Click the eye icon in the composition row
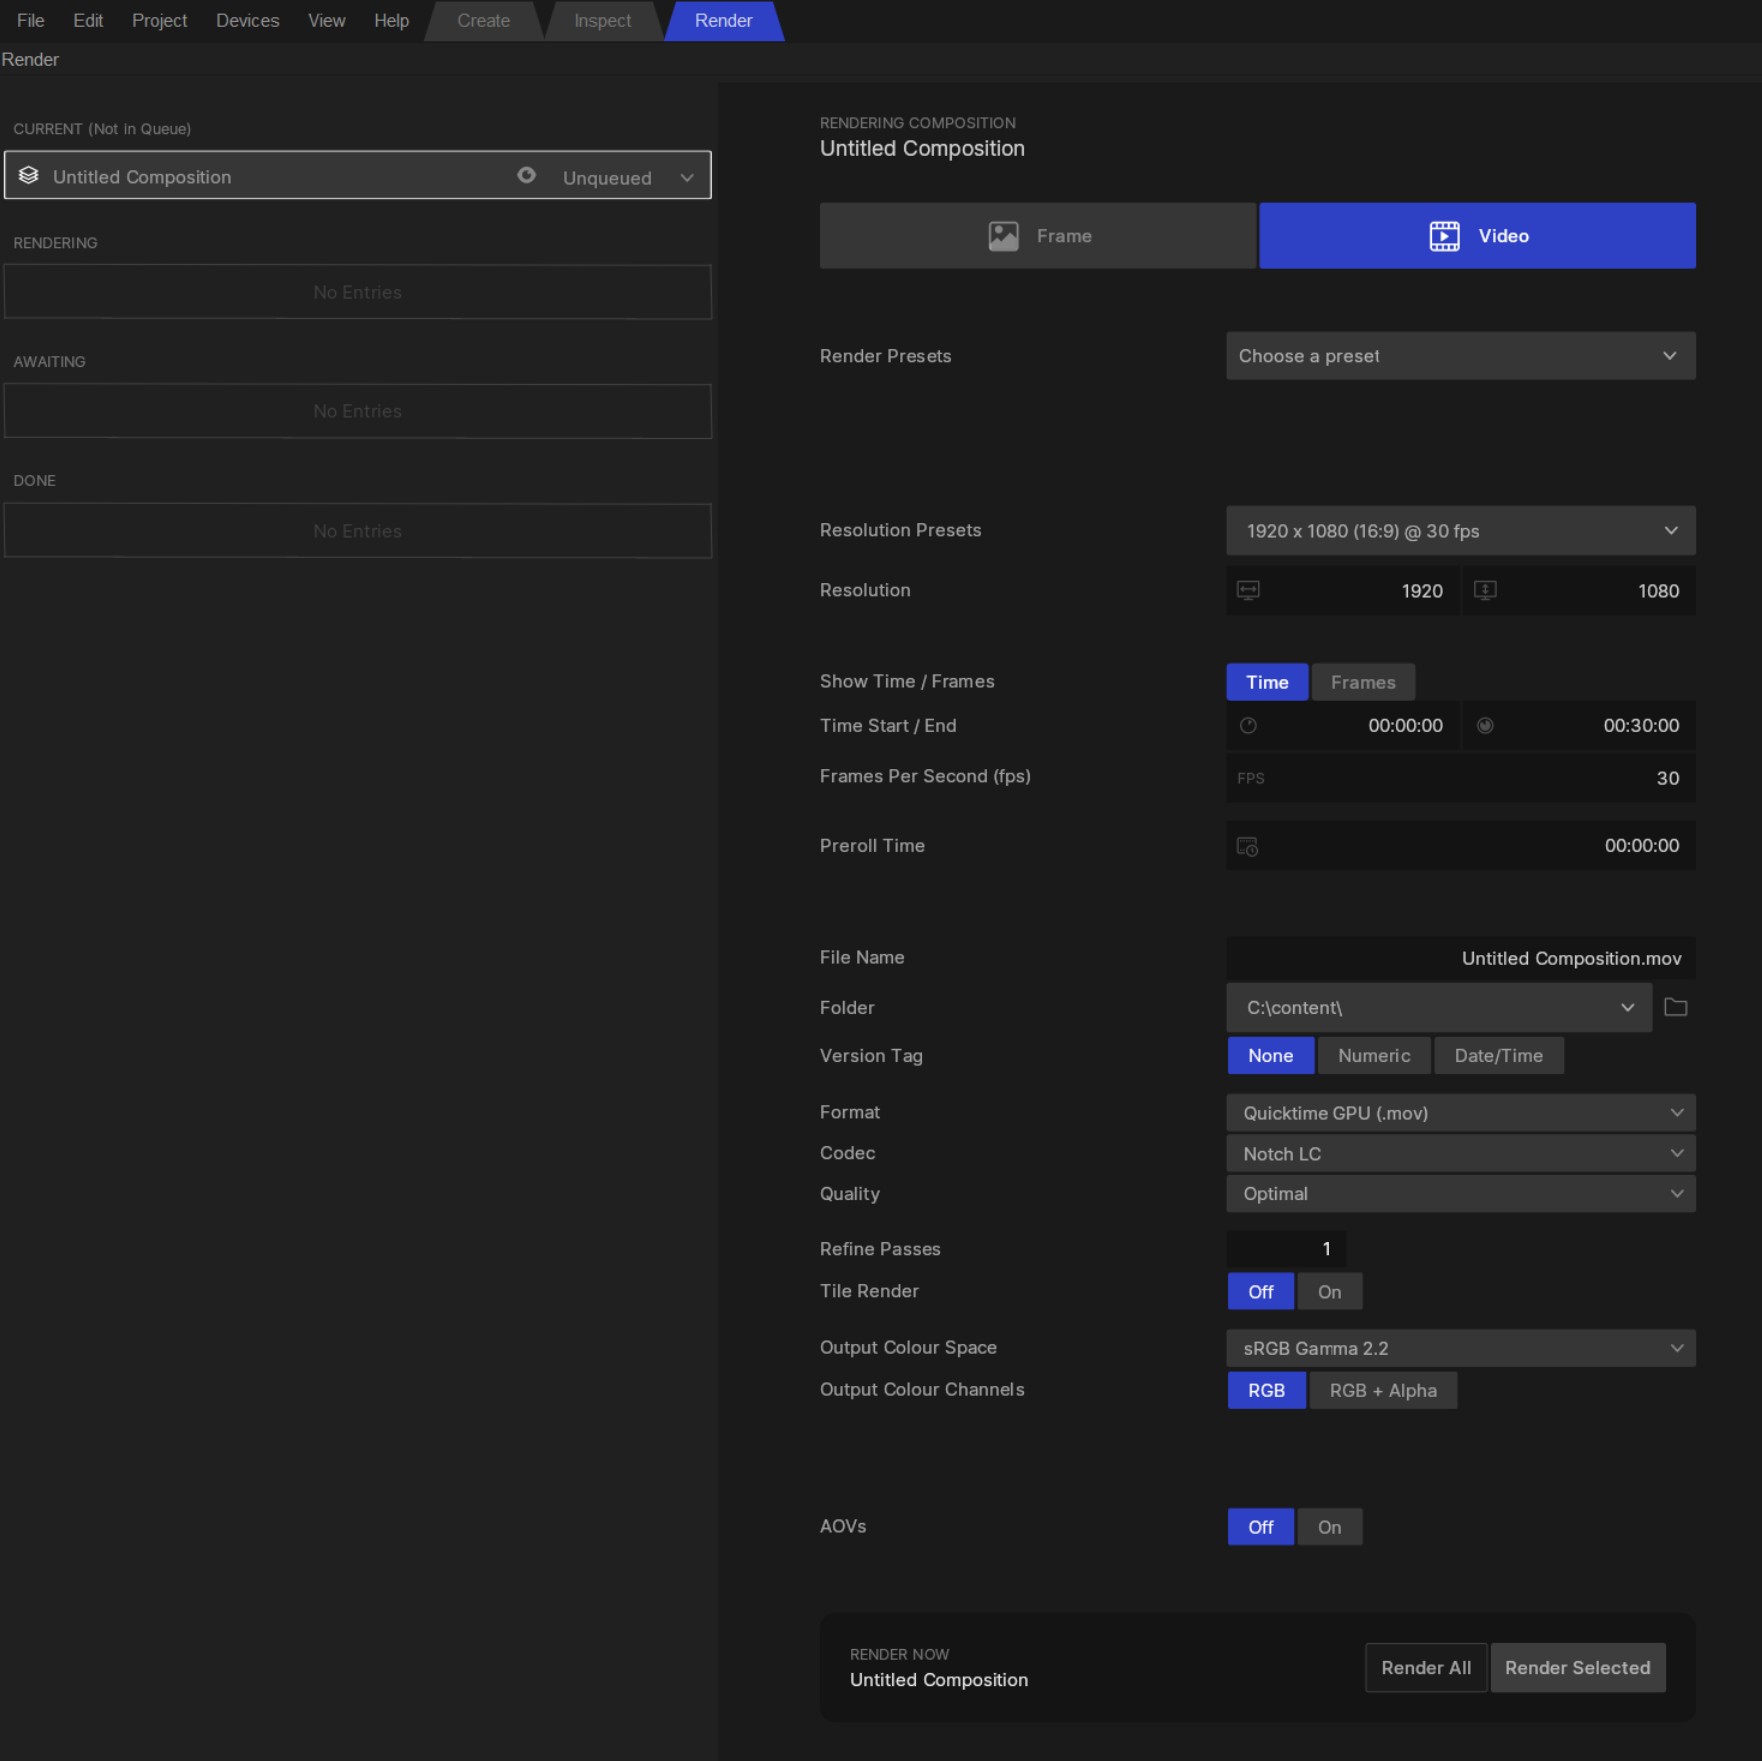Image resolution: width=1762 pixels, height=1761 pixels. point(526,176)
